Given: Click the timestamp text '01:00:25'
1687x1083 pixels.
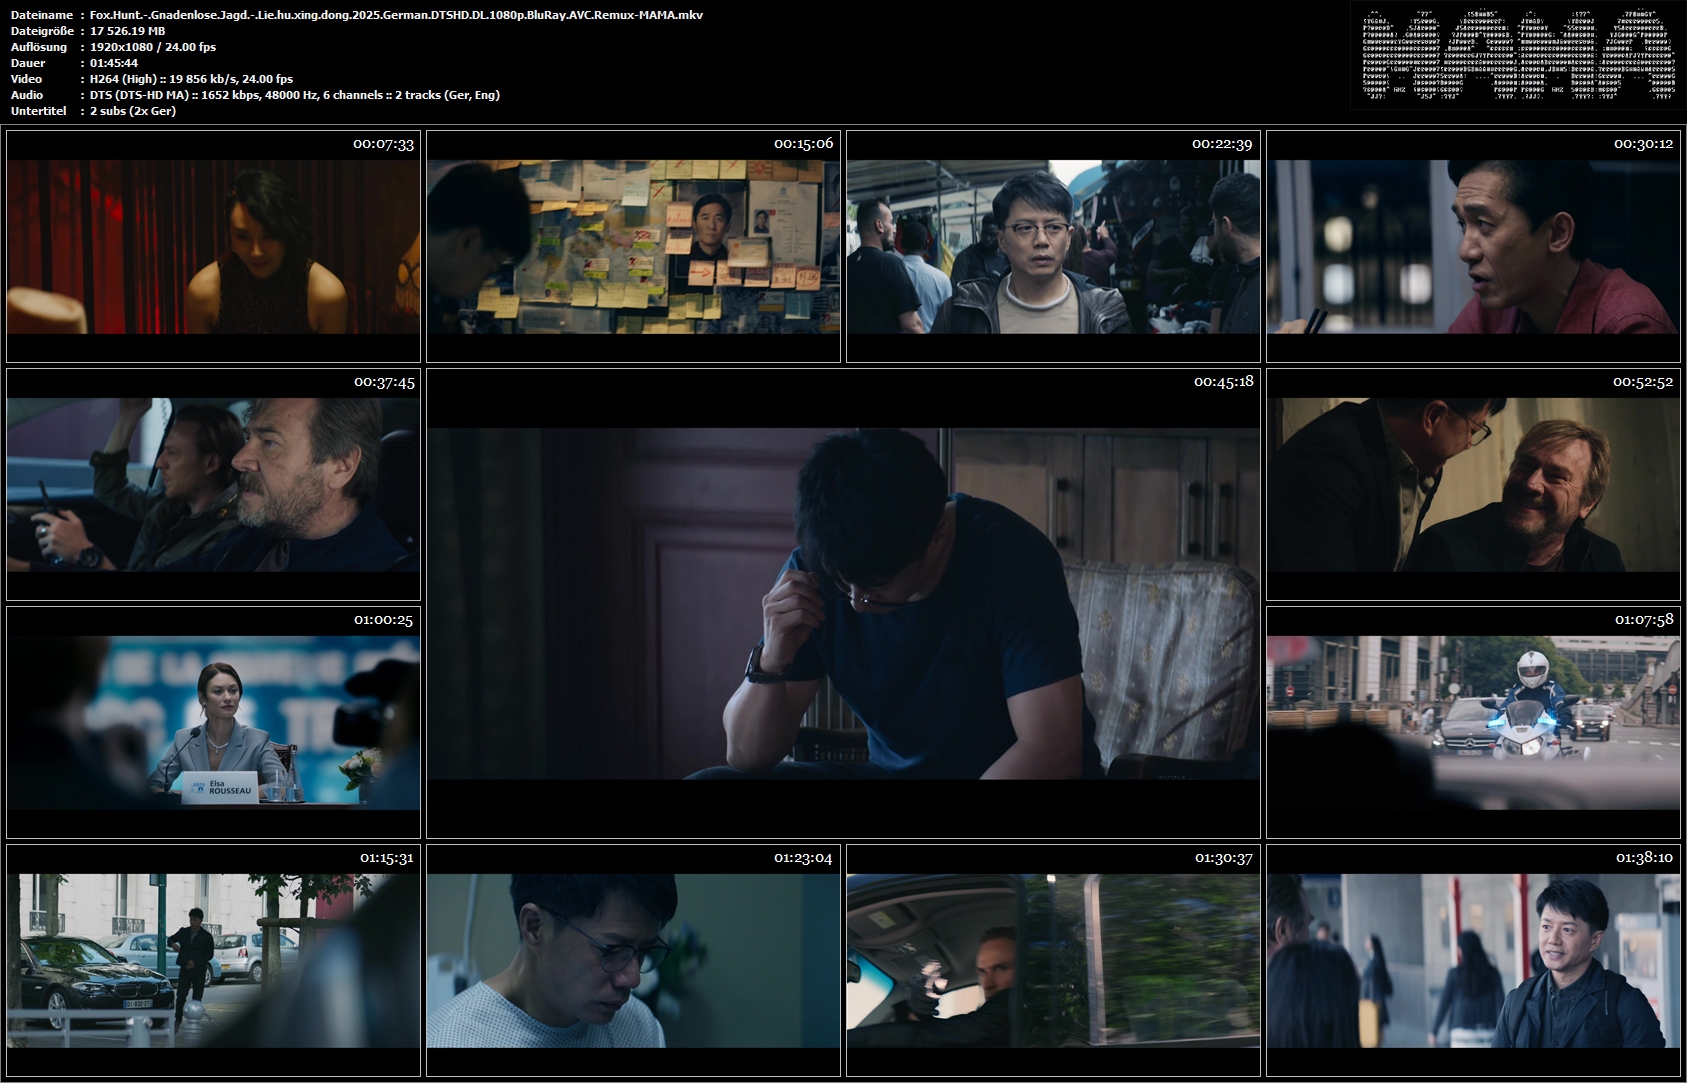Looking at the screenshot, I should (384, 619).
